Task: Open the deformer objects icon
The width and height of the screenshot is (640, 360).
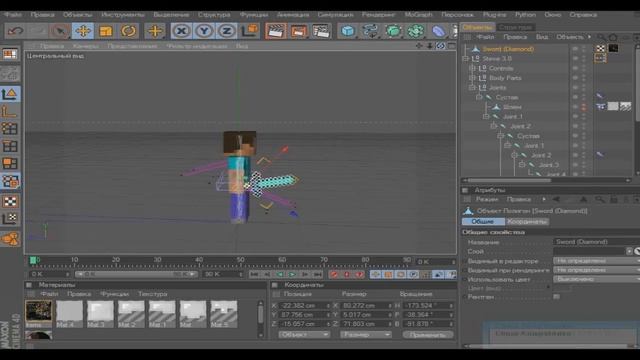Action: (439, 31)
